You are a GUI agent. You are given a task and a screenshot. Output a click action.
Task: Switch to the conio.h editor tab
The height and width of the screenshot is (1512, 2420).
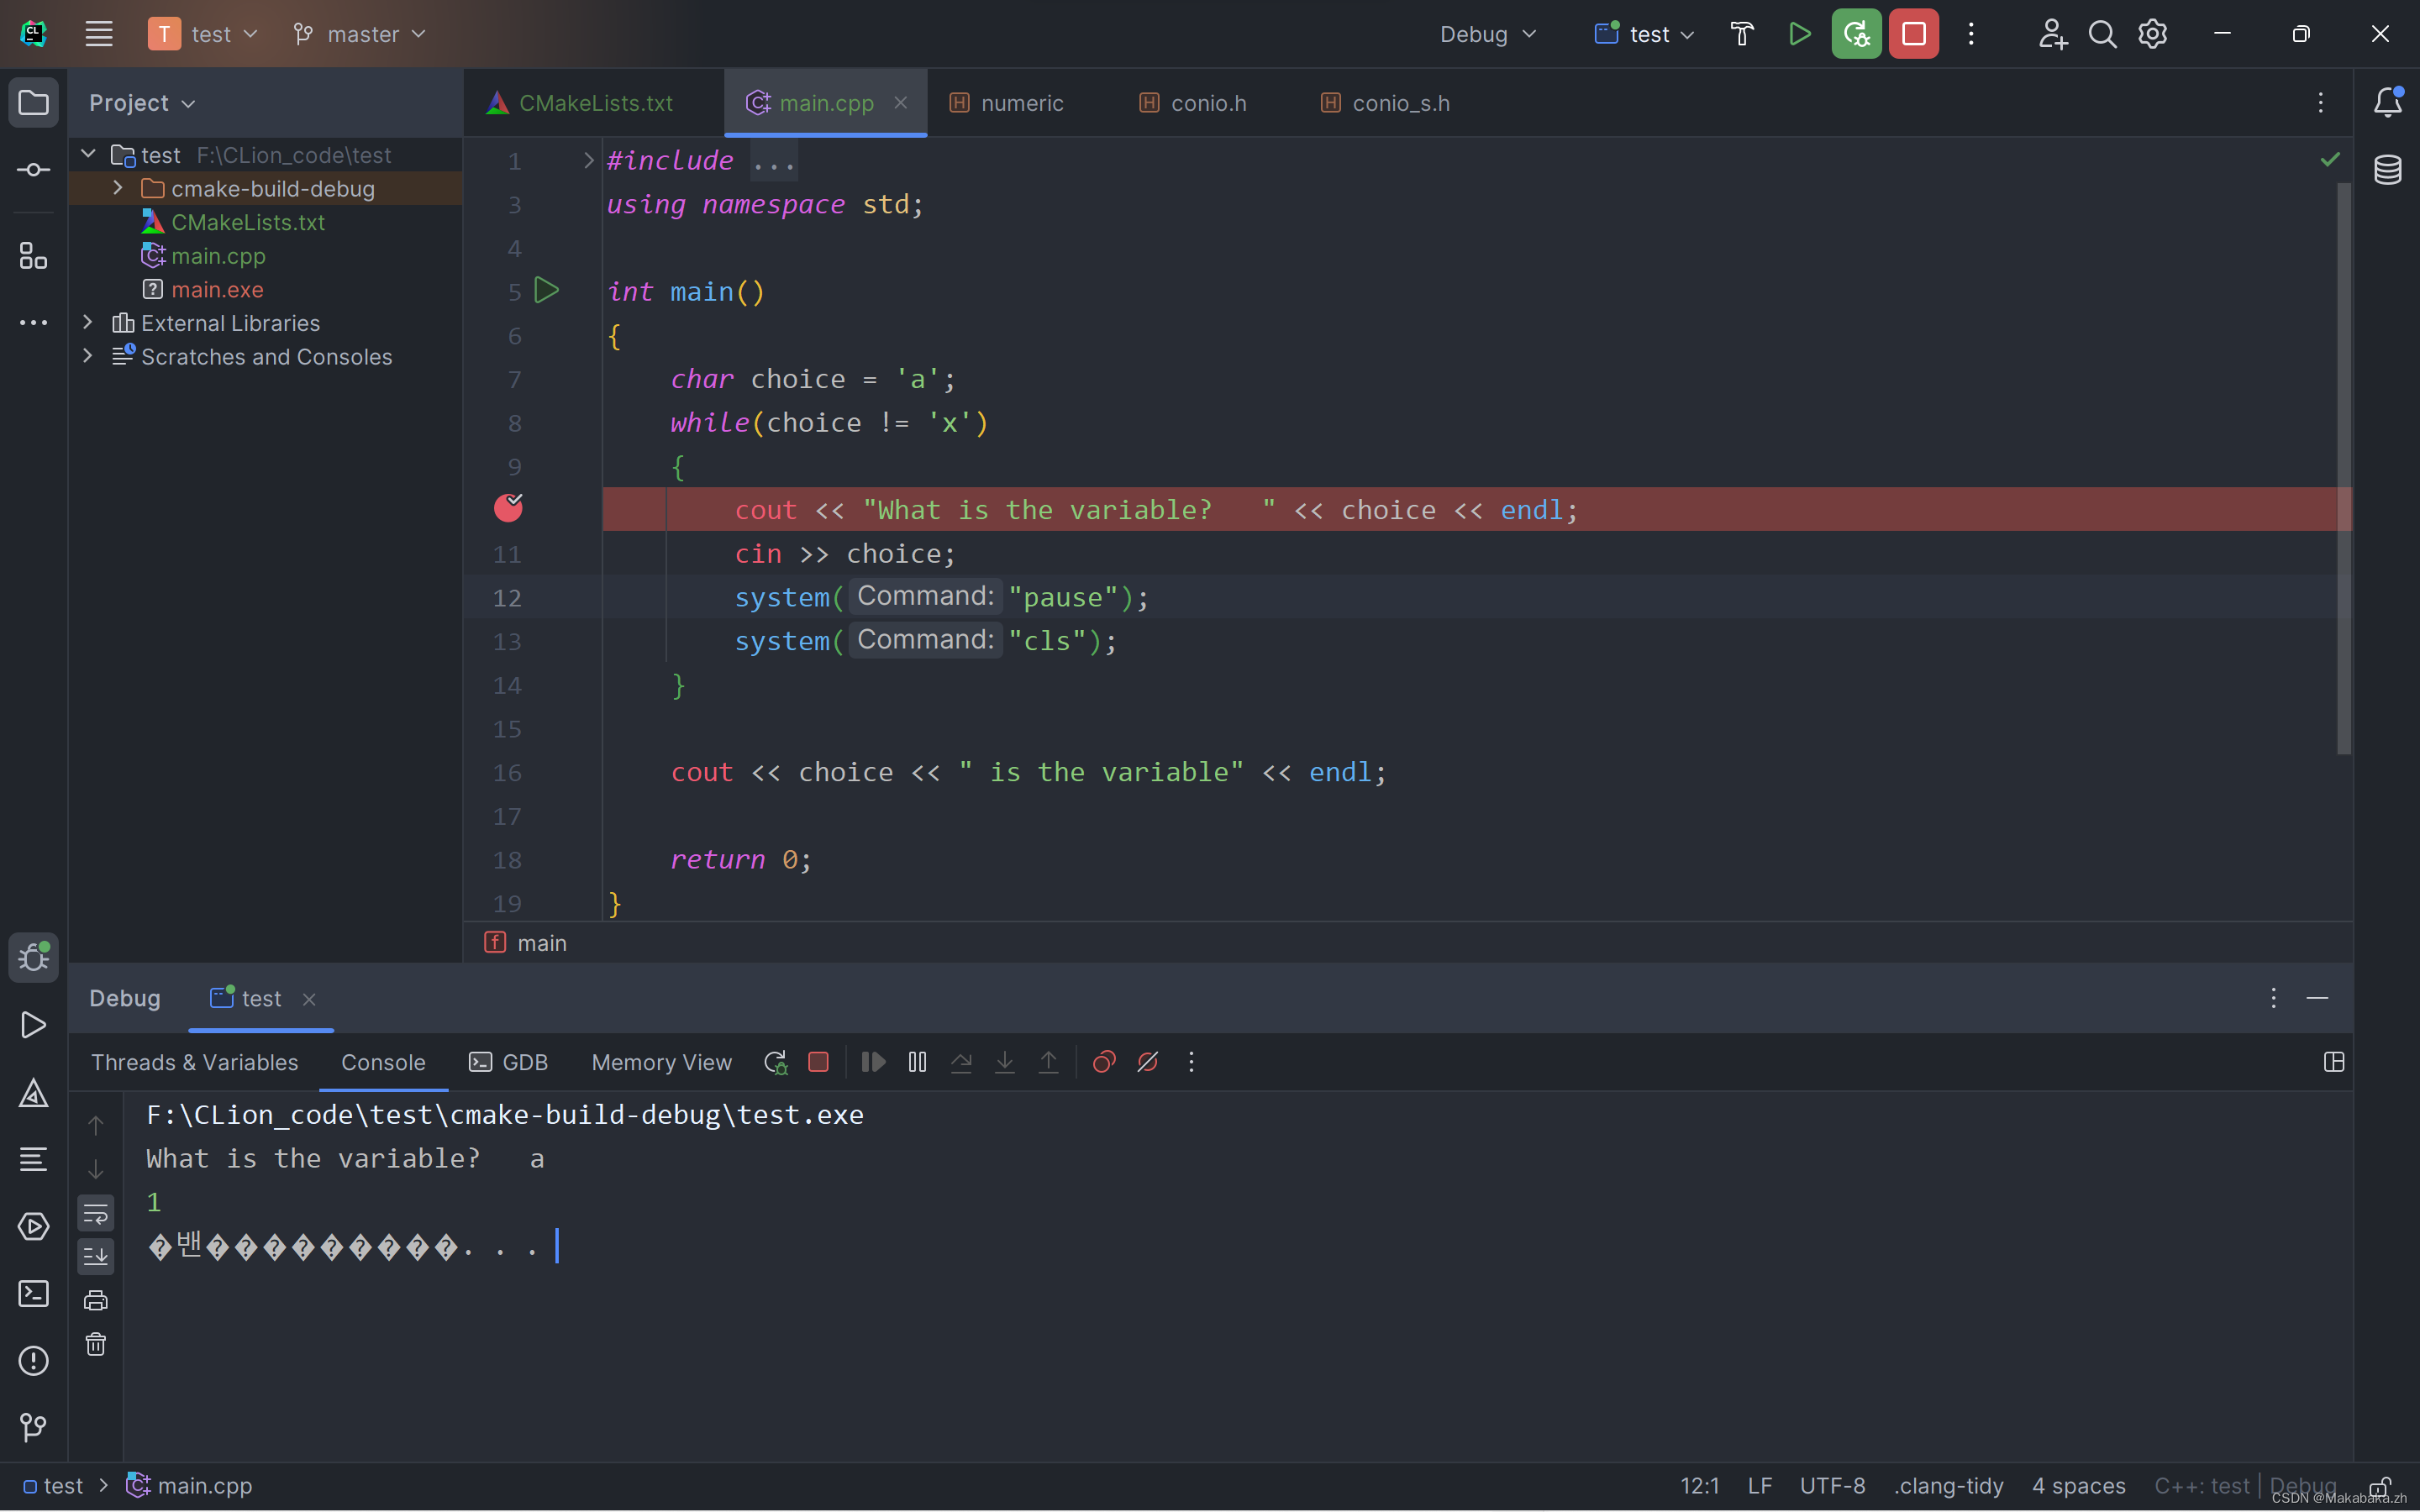[1204, 102]
